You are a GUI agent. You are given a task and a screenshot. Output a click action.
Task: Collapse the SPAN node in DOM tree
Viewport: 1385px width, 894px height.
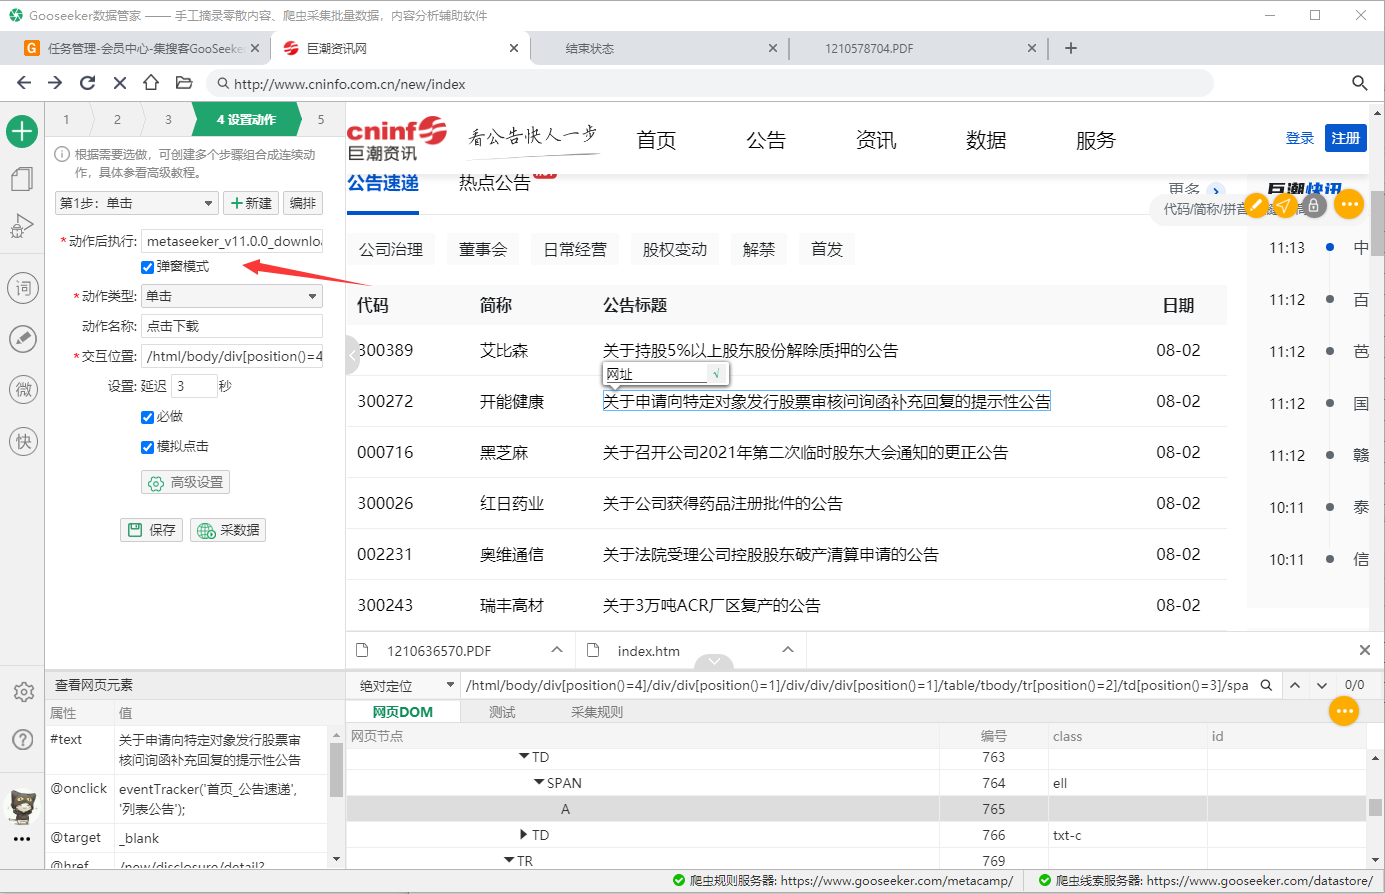[539, 783]
